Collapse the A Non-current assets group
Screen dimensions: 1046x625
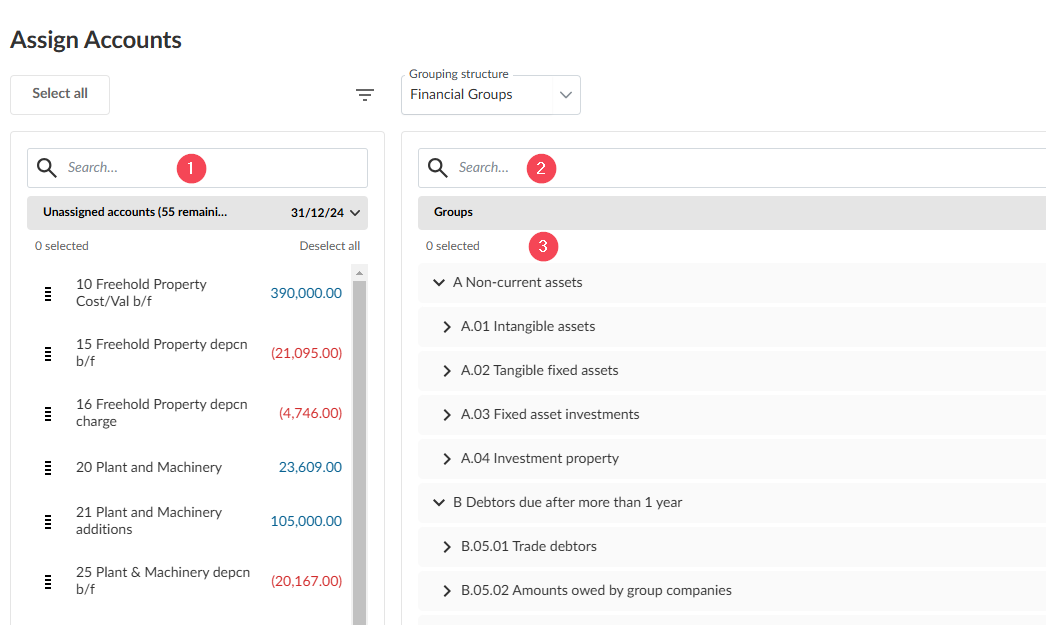point(438,283)
